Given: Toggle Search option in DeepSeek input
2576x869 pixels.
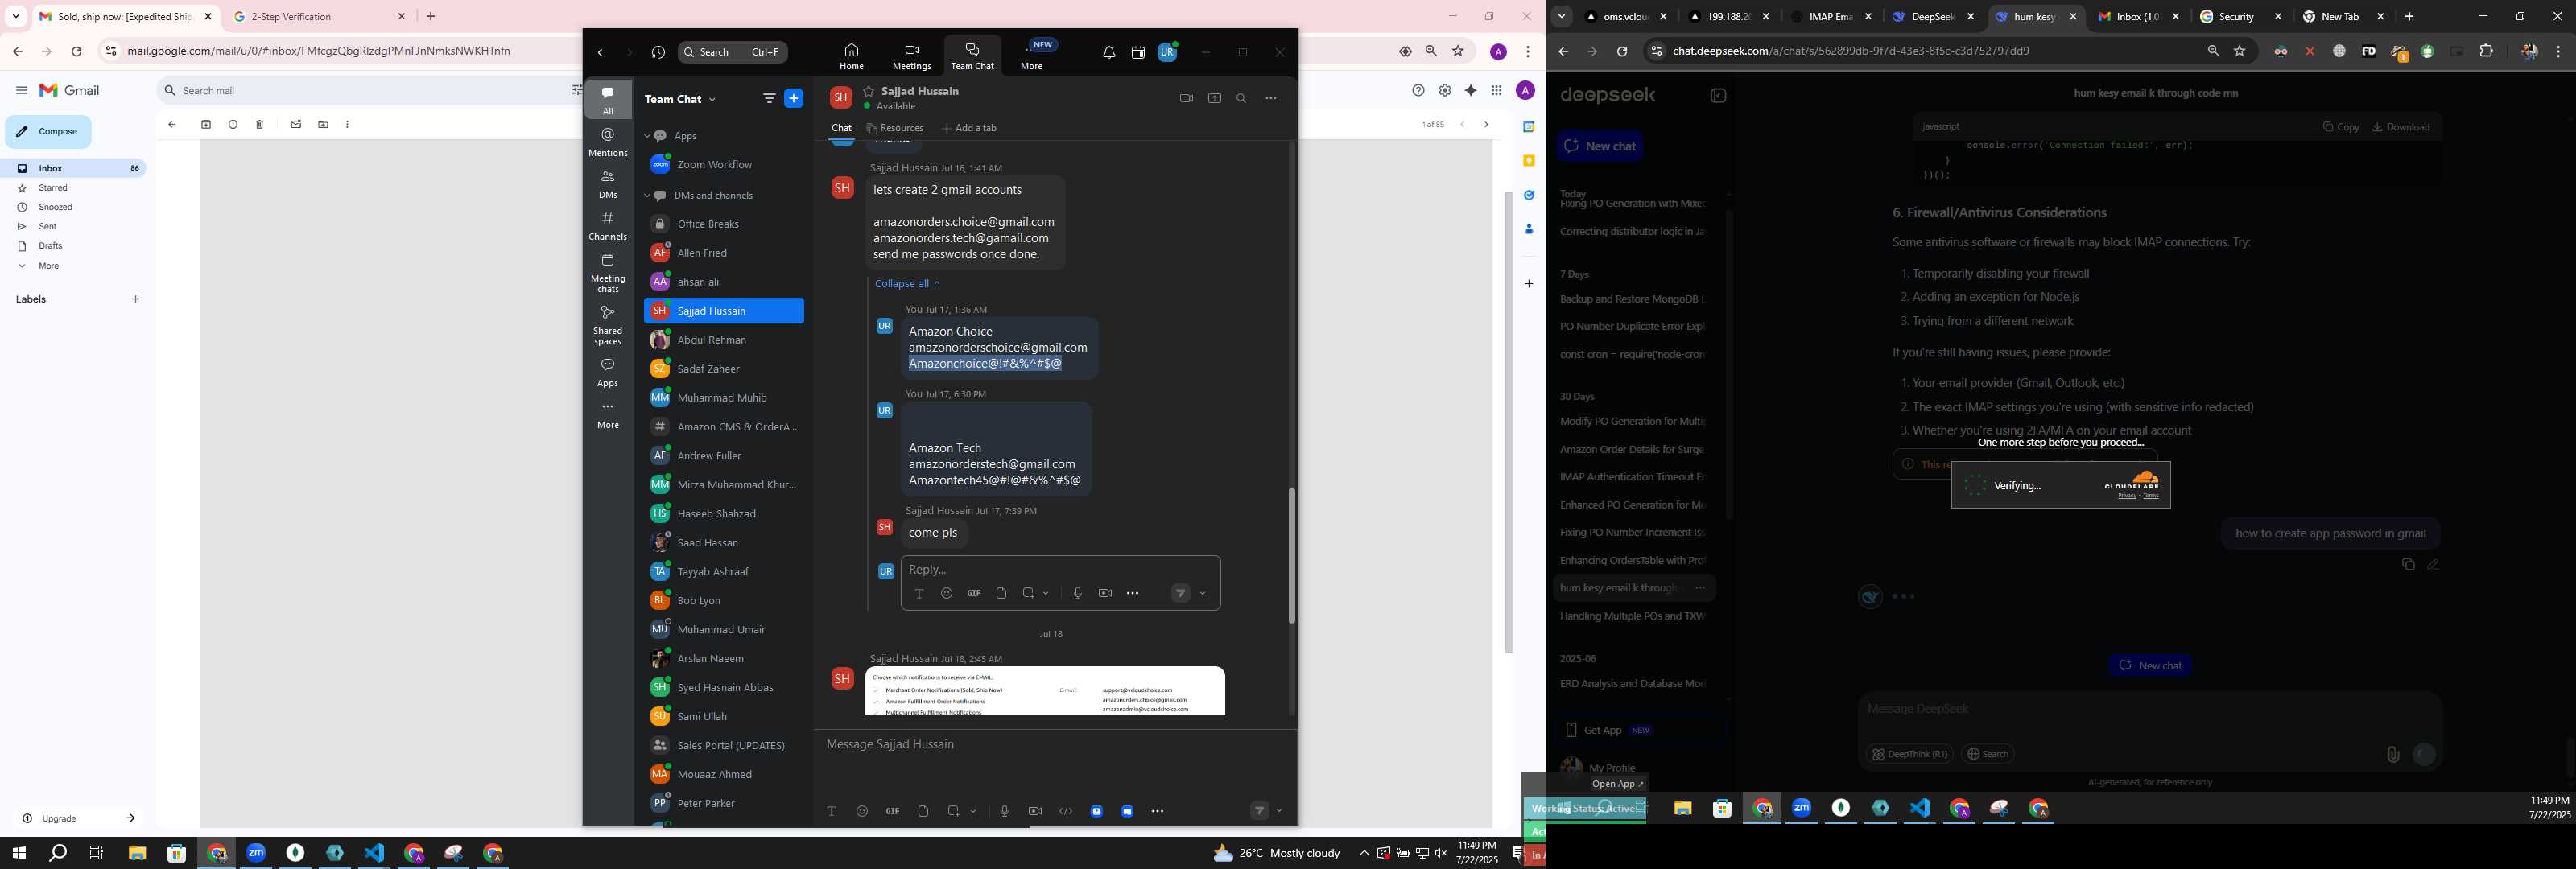Looking at the screenshot, I should click(x=1987, y=754).
